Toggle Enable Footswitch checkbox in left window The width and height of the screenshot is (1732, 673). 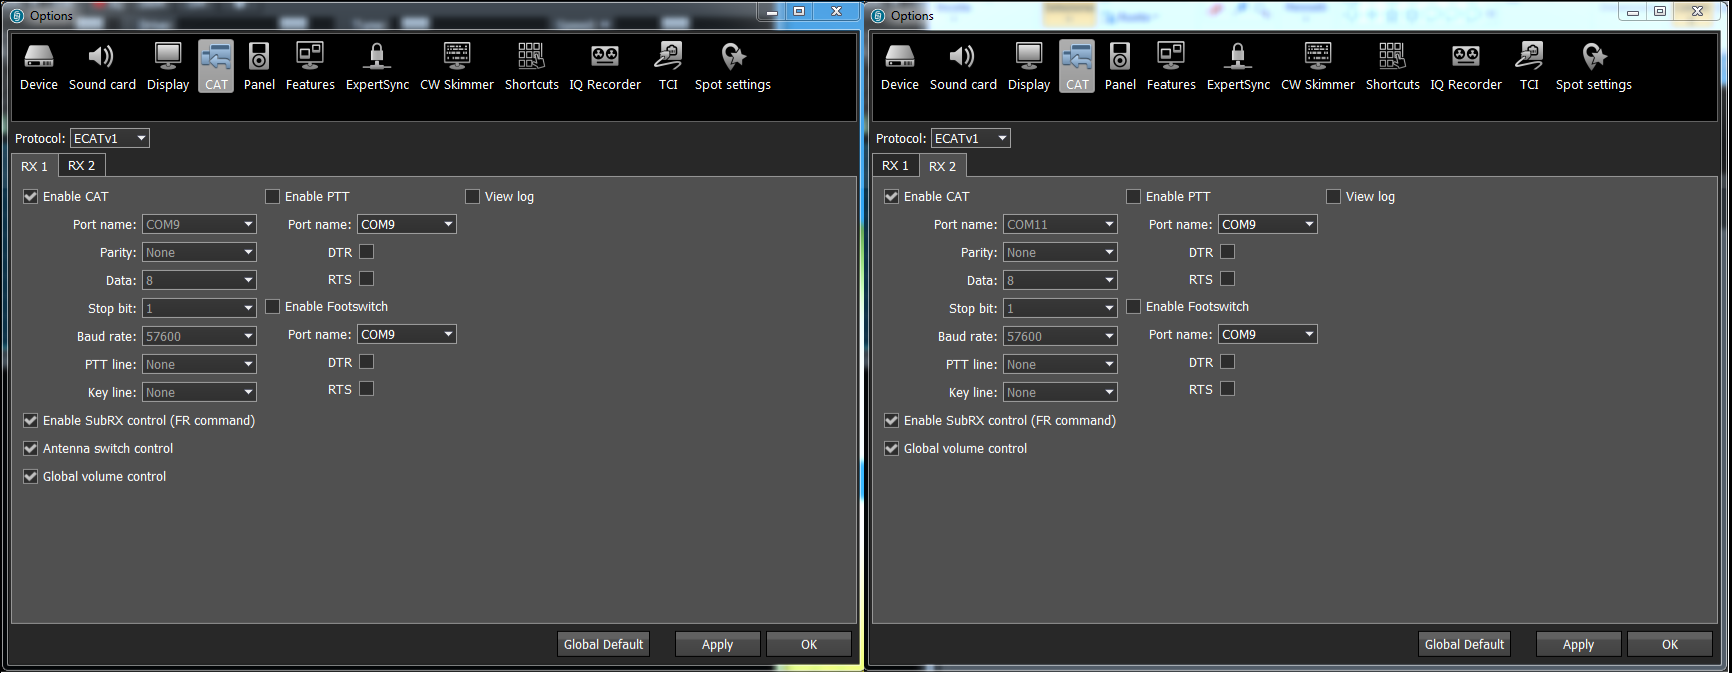(272, 307)
